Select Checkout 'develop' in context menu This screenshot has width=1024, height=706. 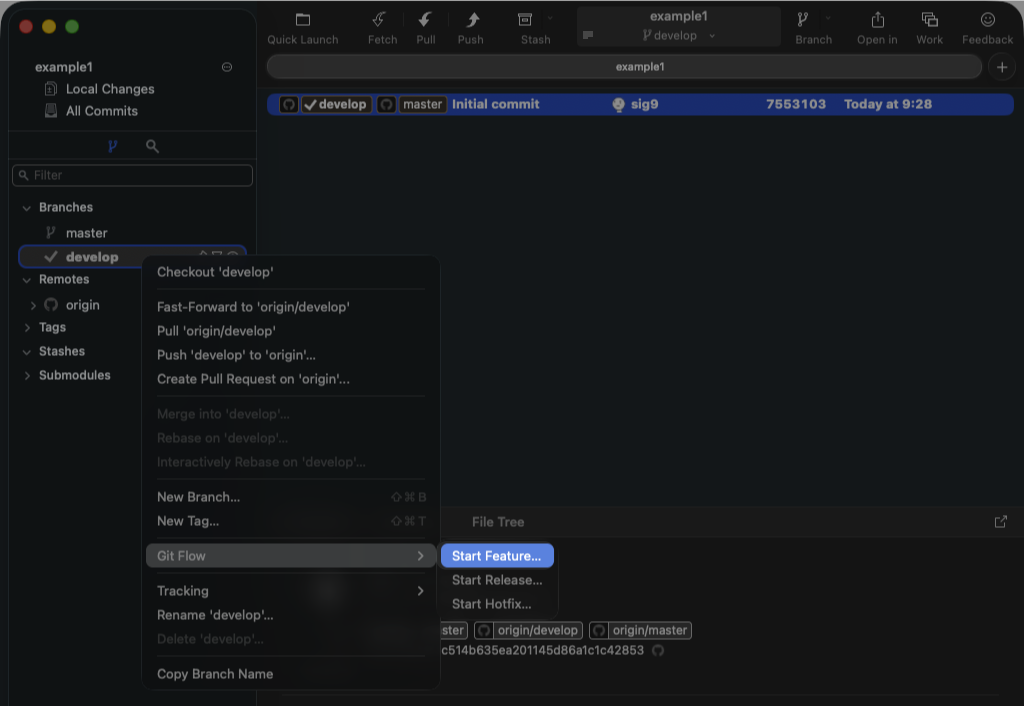pyautogui.click(x=215, y=272)
